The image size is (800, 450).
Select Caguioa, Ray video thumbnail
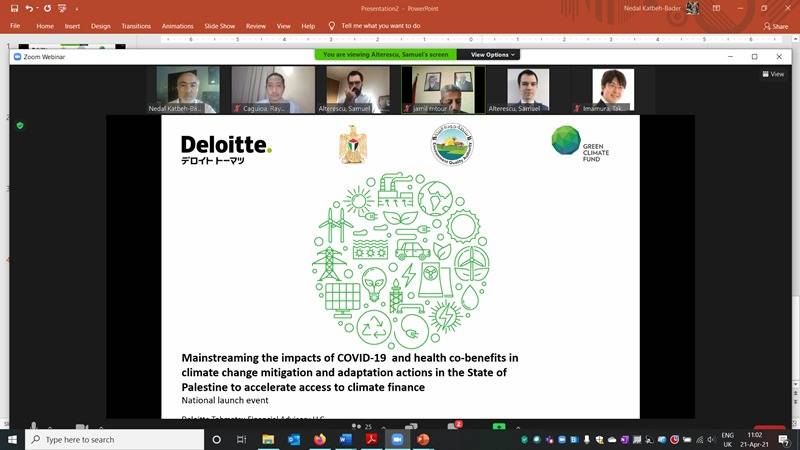pos(273,90)
